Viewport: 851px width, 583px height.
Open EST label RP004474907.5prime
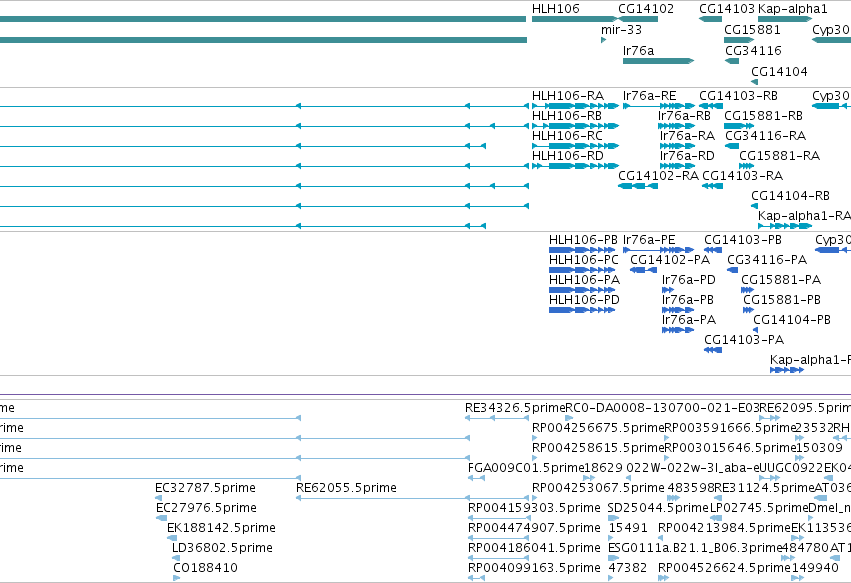534,528
